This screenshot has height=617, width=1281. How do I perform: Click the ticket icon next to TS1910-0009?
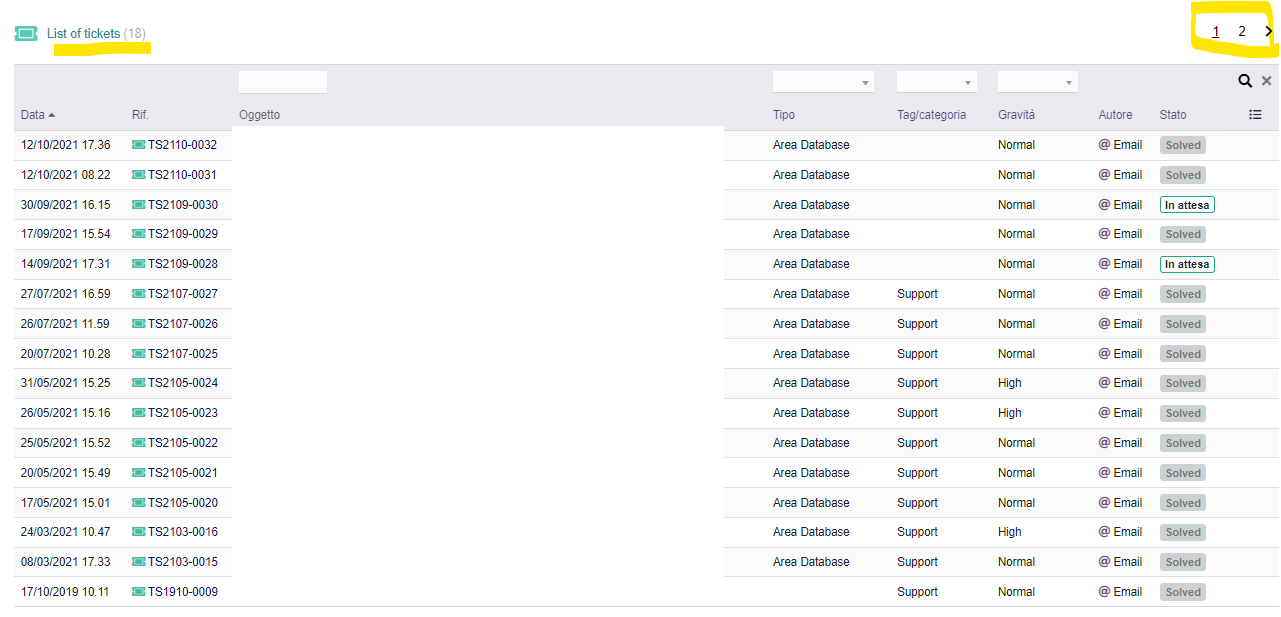pyautogui.click(x=138, y=591)
